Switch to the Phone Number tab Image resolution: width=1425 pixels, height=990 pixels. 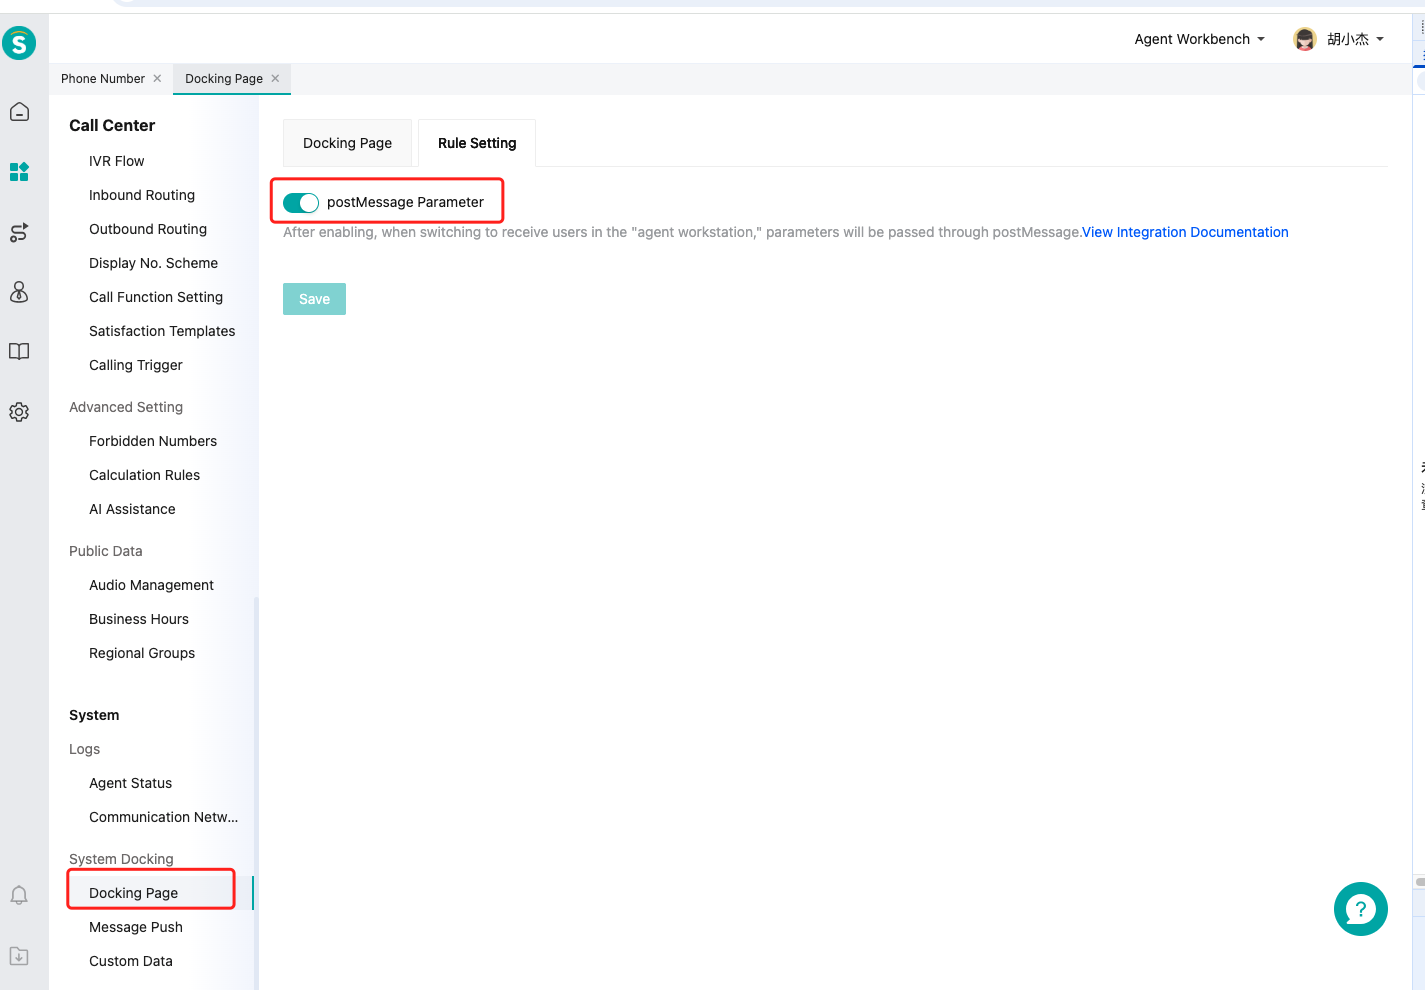(x=103, y=79)
